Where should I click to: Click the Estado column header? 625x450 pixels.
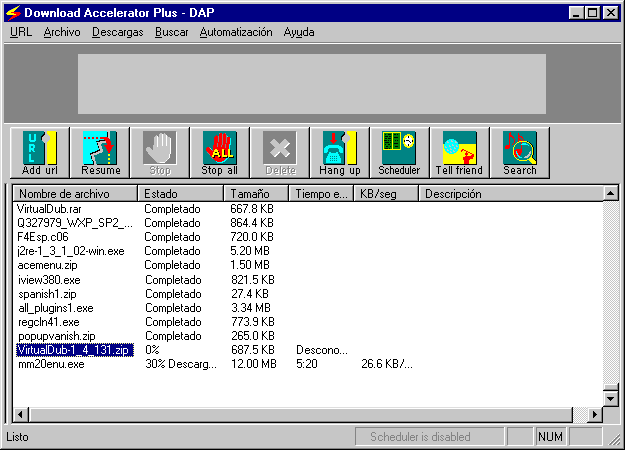(x=181, y=193)
